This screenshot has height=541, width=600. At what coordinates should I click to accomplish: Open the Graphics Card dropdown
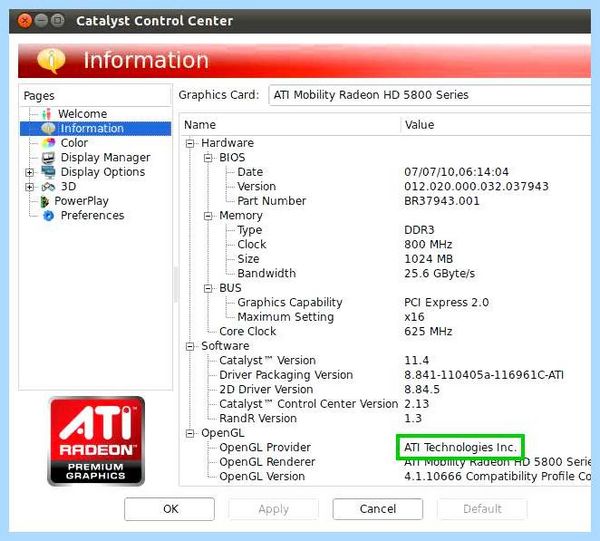(430, 95)
